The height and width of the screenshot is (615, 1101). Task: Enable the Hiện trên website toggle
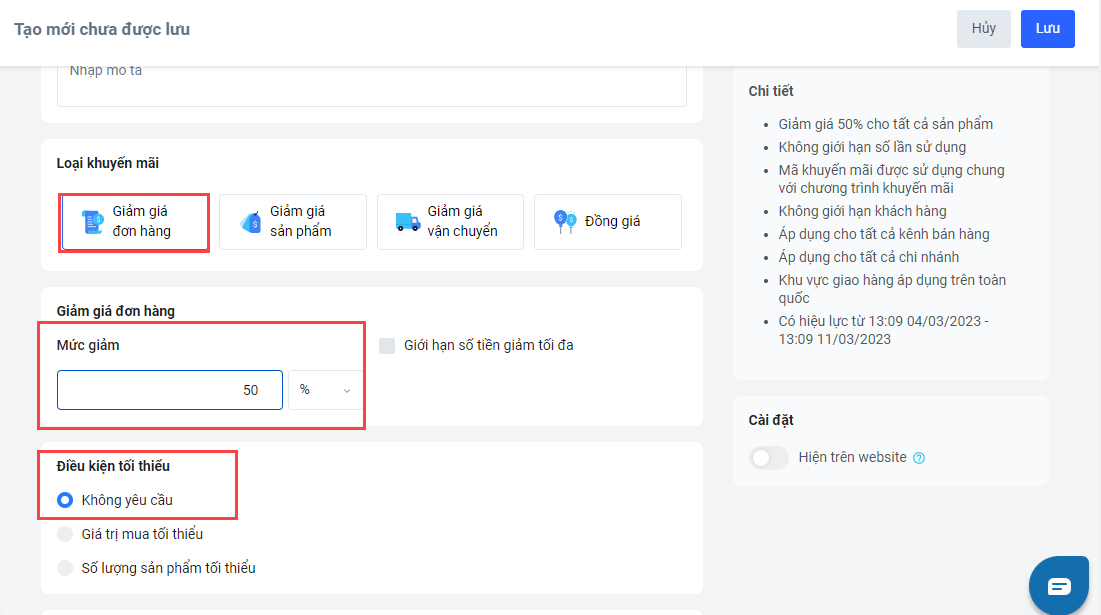pyautogui.click(x=768, y=458)
